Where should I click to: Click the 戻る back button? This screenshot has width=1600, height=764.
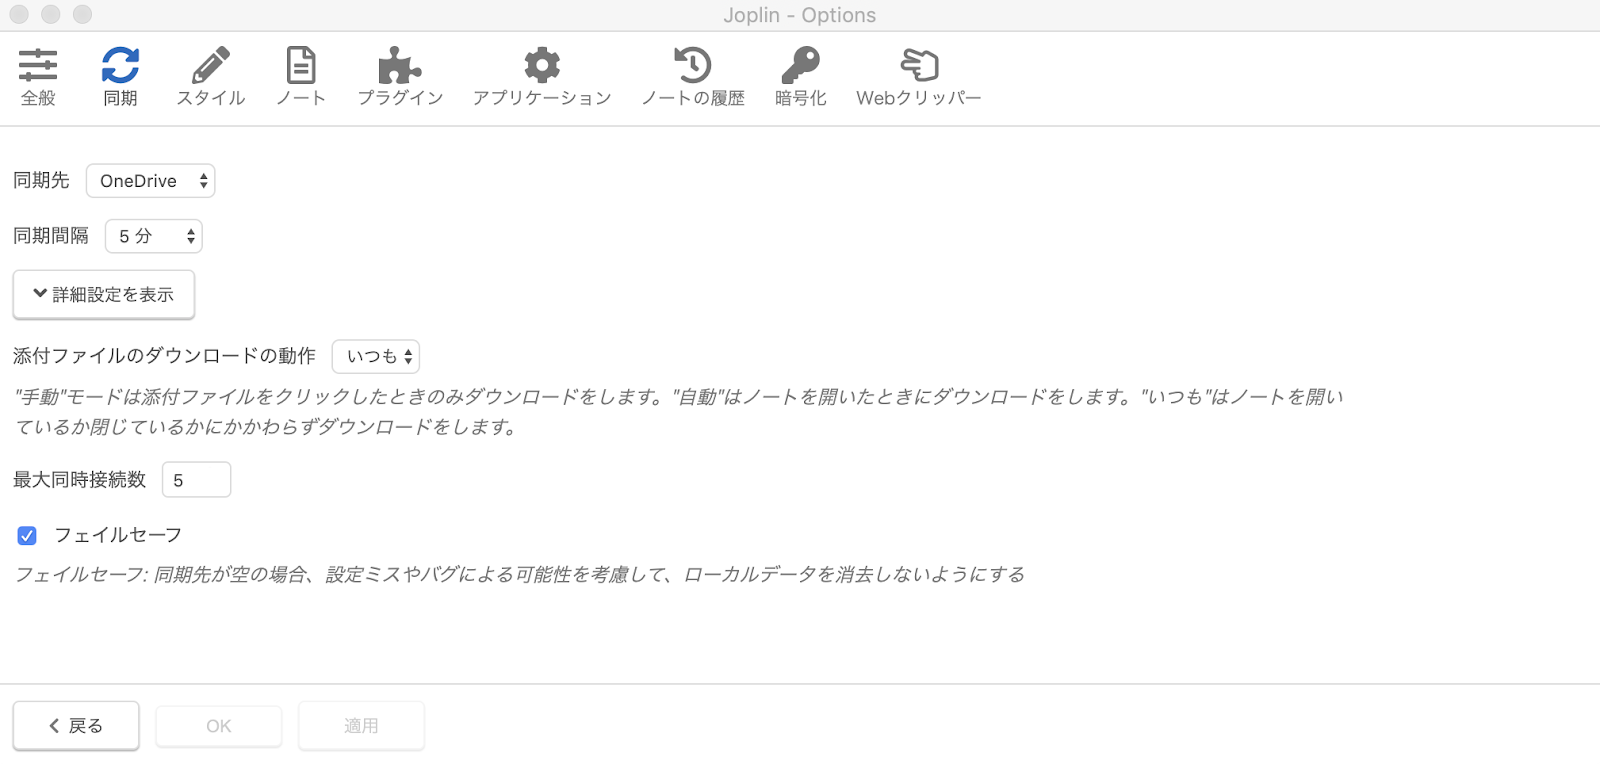click(76, 726)
